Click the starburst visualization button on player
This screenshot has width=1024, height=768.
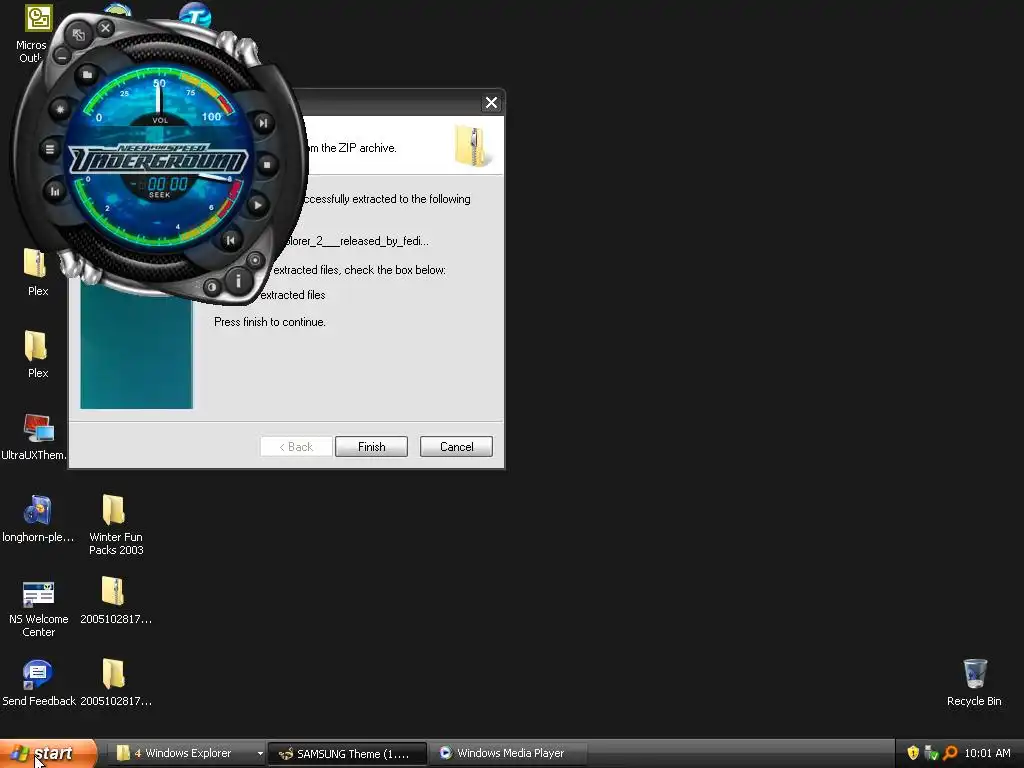coord(61,109)
